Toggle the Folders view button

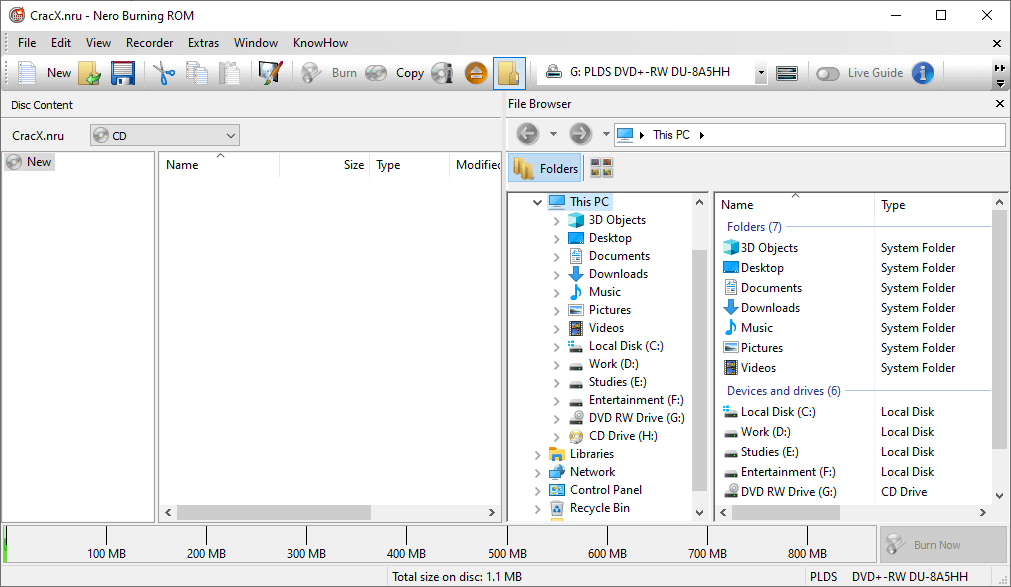tap(546, 168)
